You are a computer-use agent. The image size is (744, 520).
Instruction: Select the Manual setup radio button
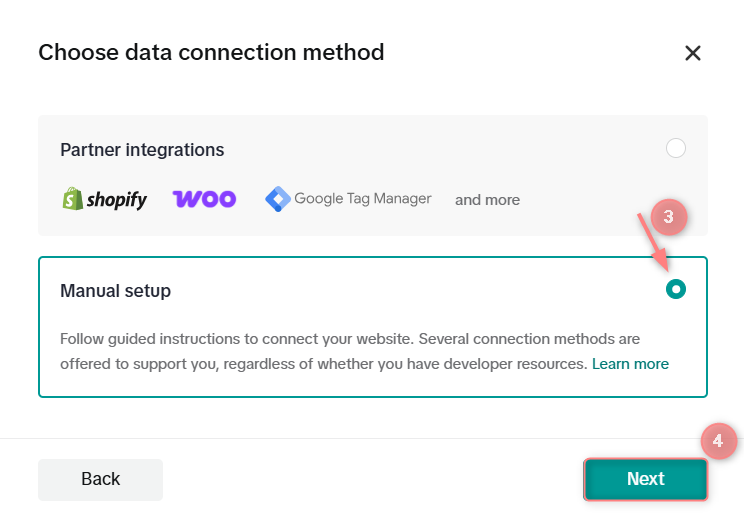coord(676,289)
